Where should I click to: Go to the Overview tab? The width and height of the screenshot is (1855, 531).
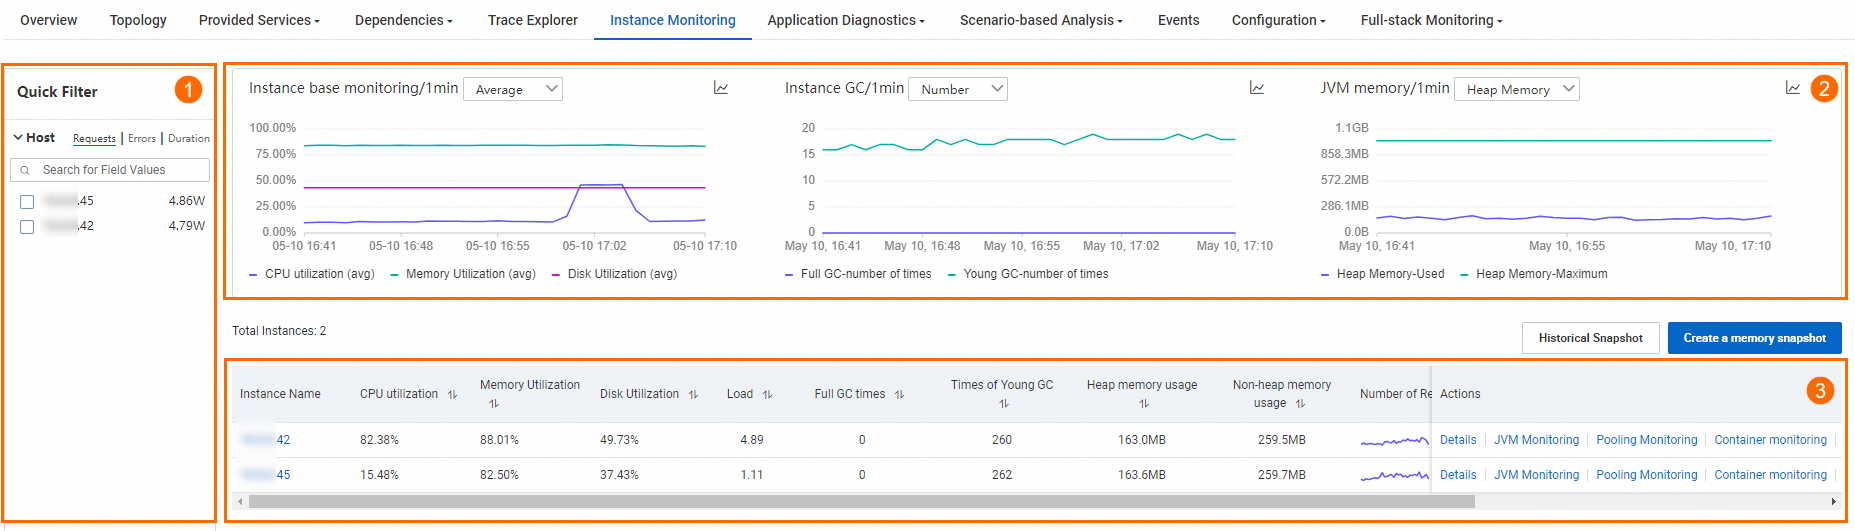(x=48, y=20)
